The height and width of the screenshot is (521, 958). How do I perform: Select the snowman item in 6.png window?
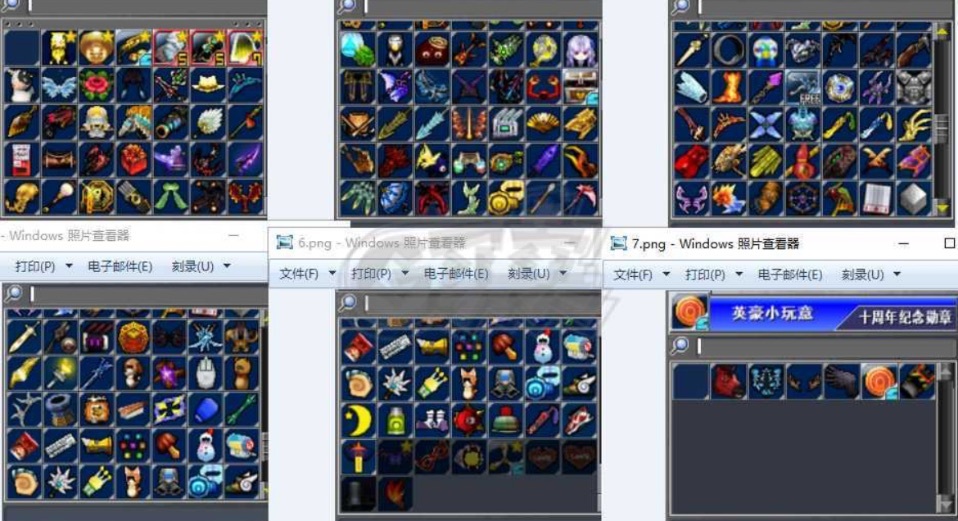[x=543, y=346]
